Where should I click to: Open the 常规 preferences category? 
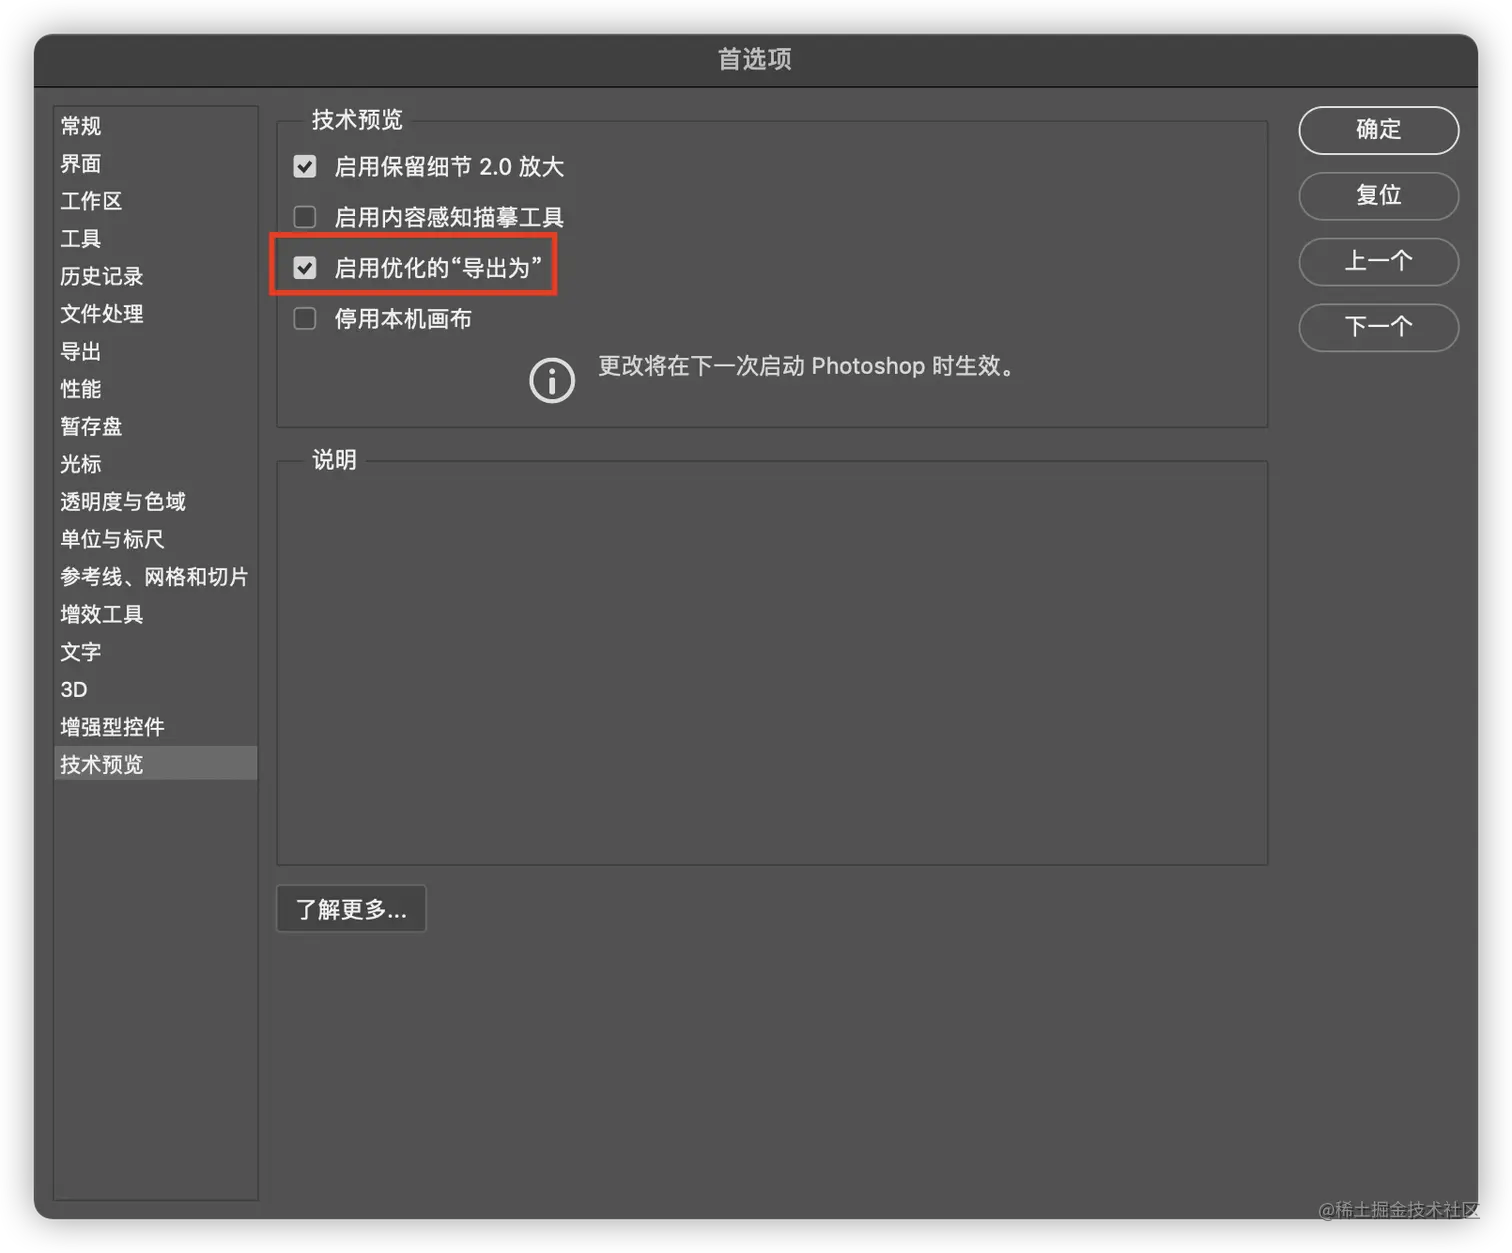pos(156,126)
